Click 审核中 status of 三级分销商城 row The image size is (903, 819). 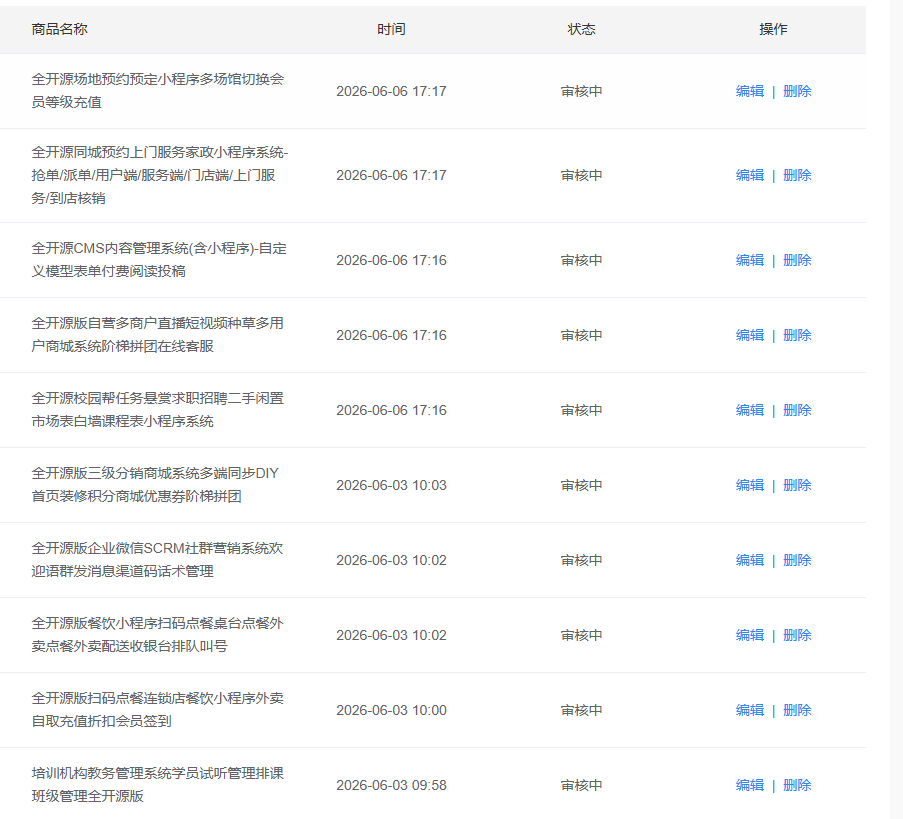click(582, 485)
